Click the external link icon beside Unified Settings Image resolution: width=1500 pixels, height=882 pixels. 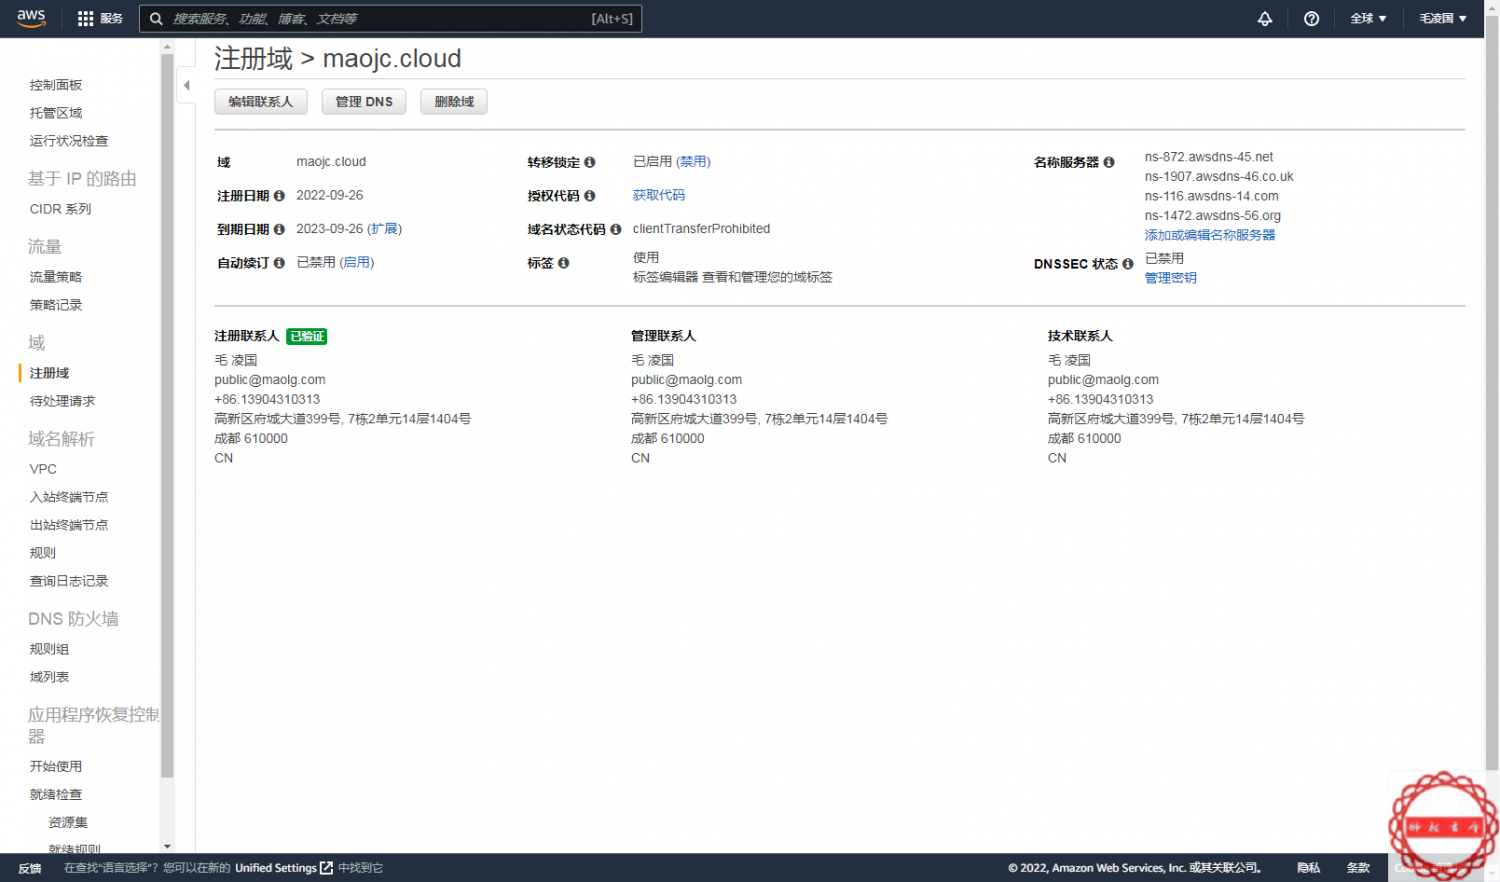(326, 868)
